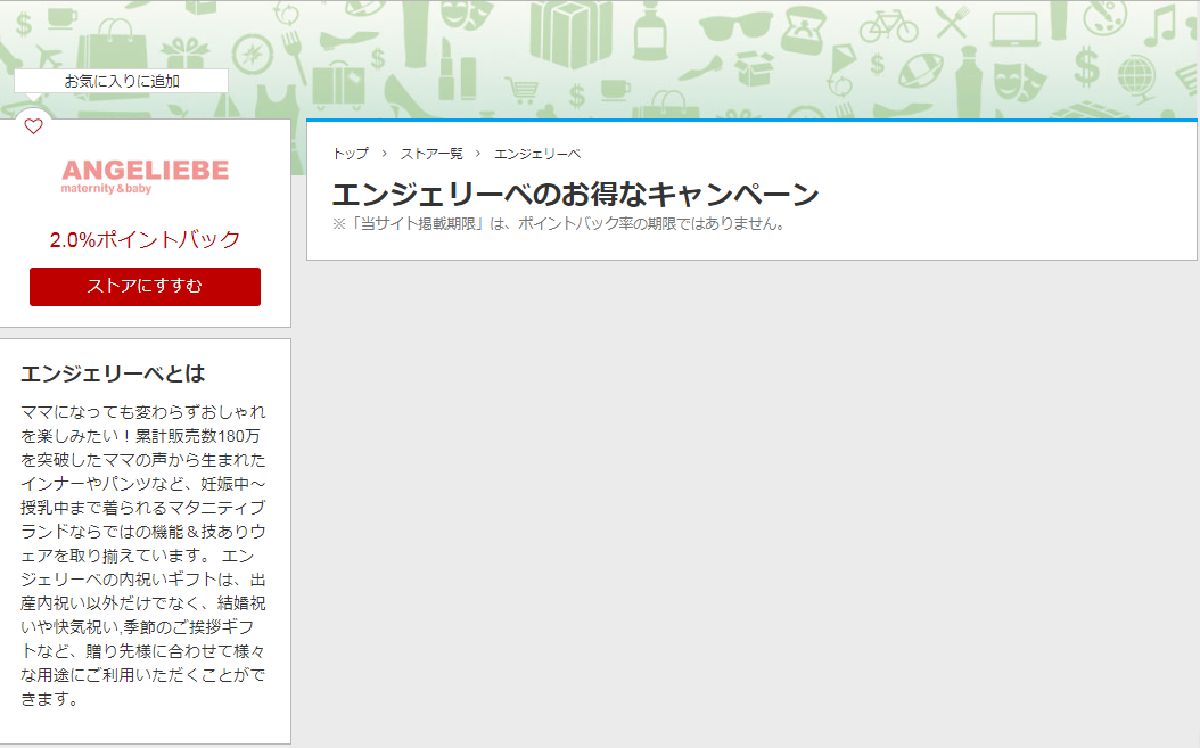Select the エンジェリーベ breadcrumb item
Screen dimensions: 1200x748
pyautogui.click(x=537, y=153)
